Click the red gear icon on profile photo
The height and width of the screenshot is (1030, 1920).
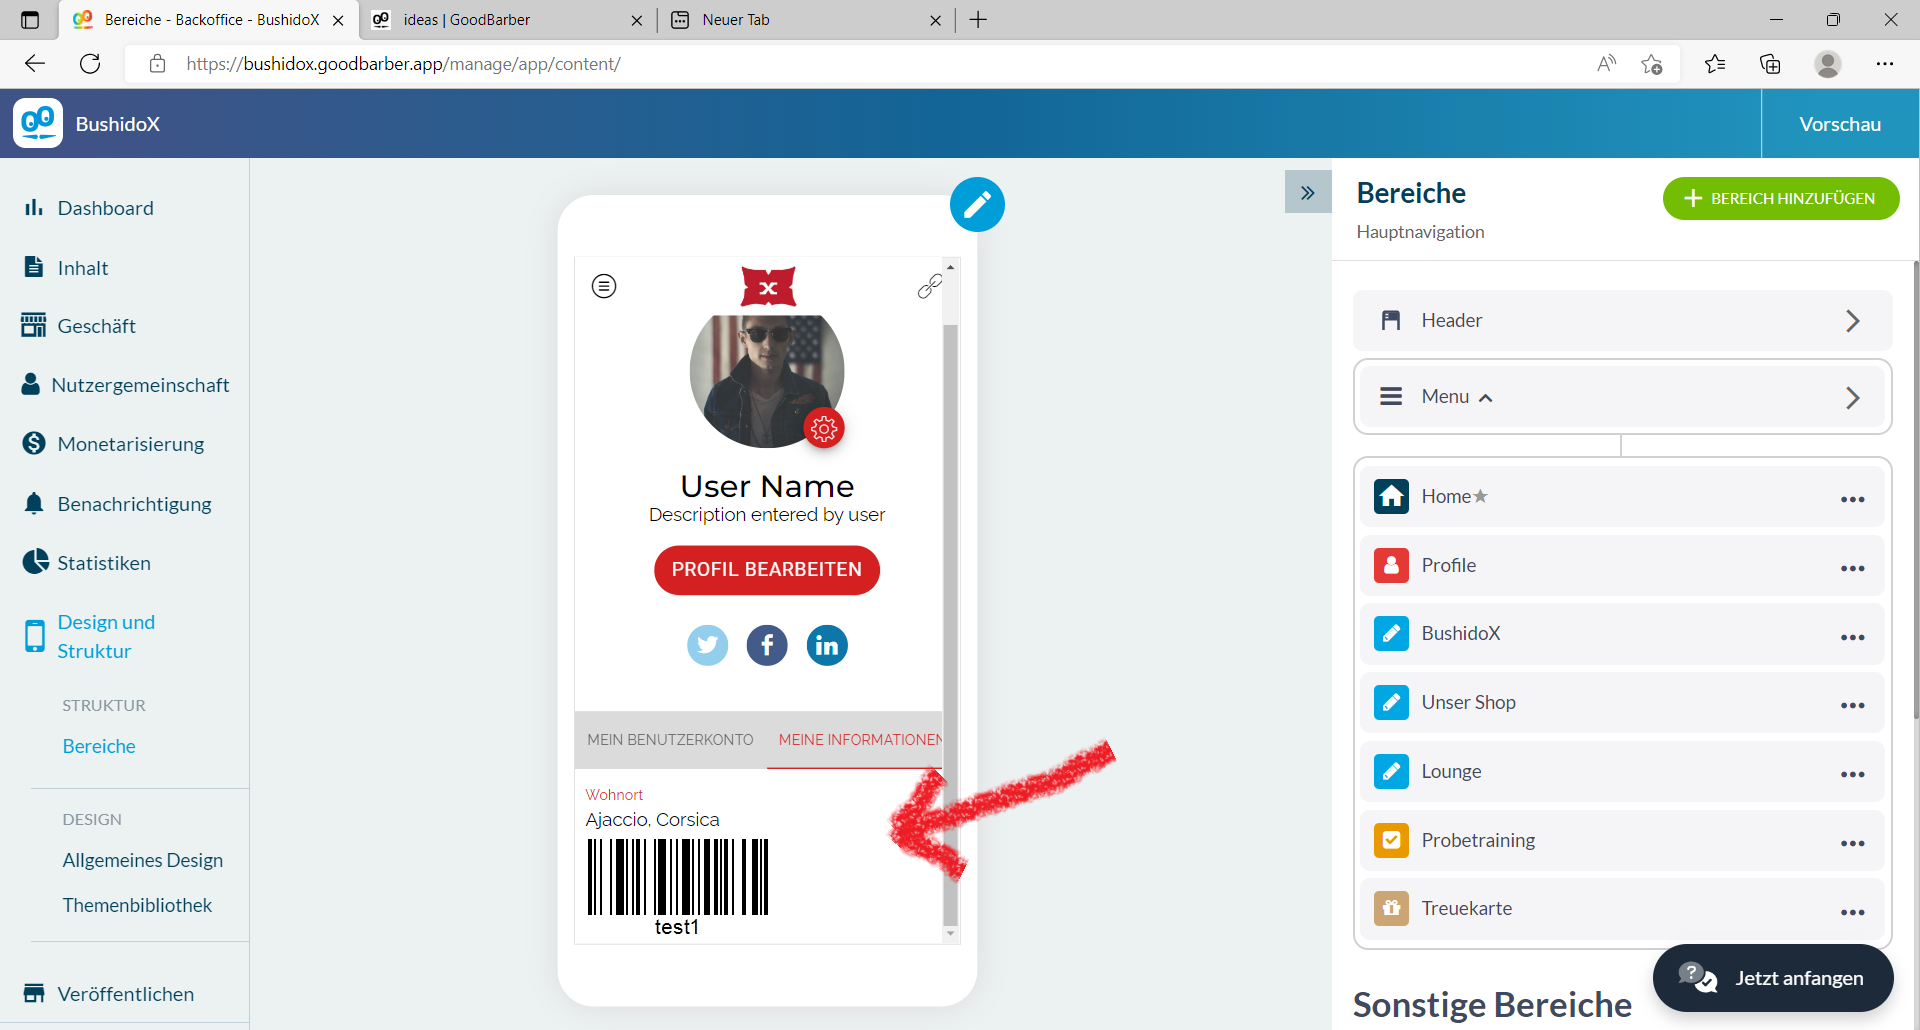[x=824, y=429]
